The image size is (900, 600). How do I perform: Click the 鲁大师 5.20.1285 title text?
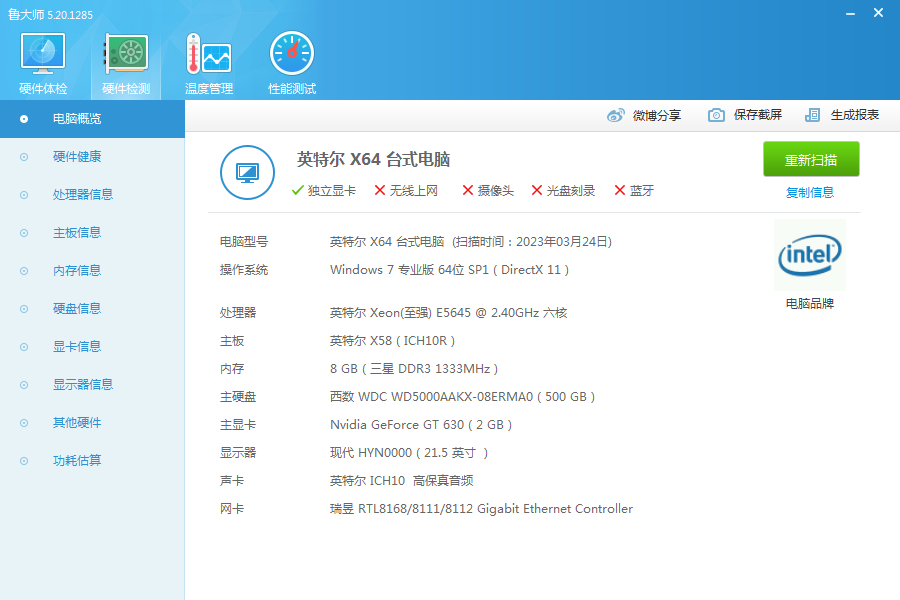coord(51,14)
